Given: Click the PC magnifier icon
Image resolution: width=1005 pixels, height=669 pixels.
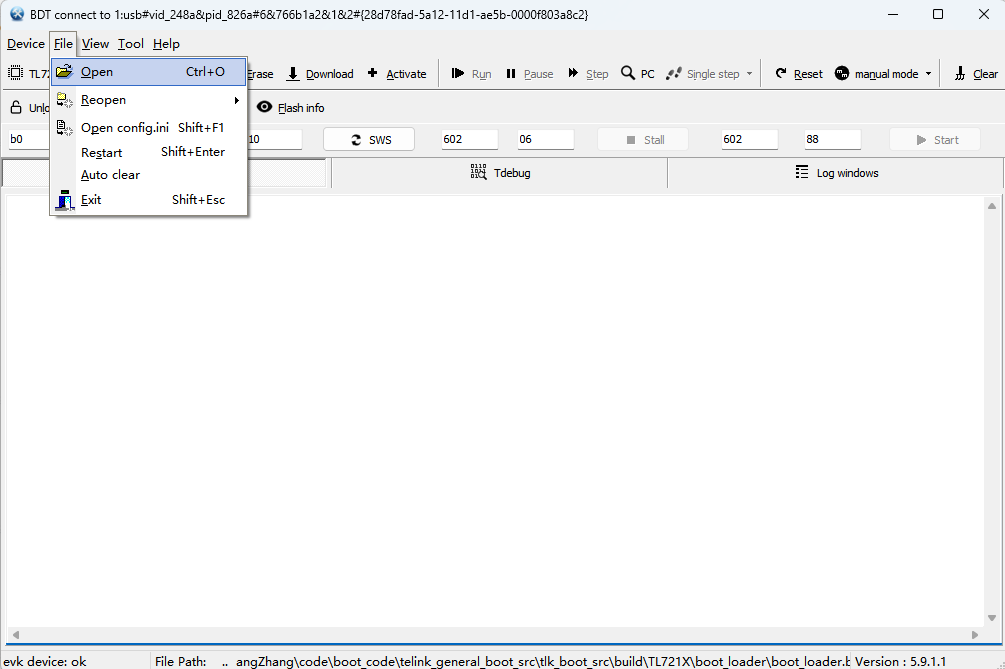Looking at the screenshot, I should click(x=627, y=73).
